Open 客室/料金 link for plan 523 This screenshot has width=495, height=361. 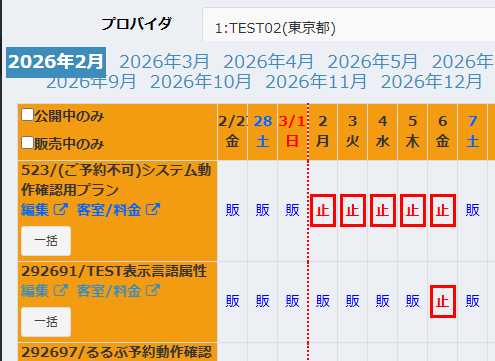tap(109, 210)
